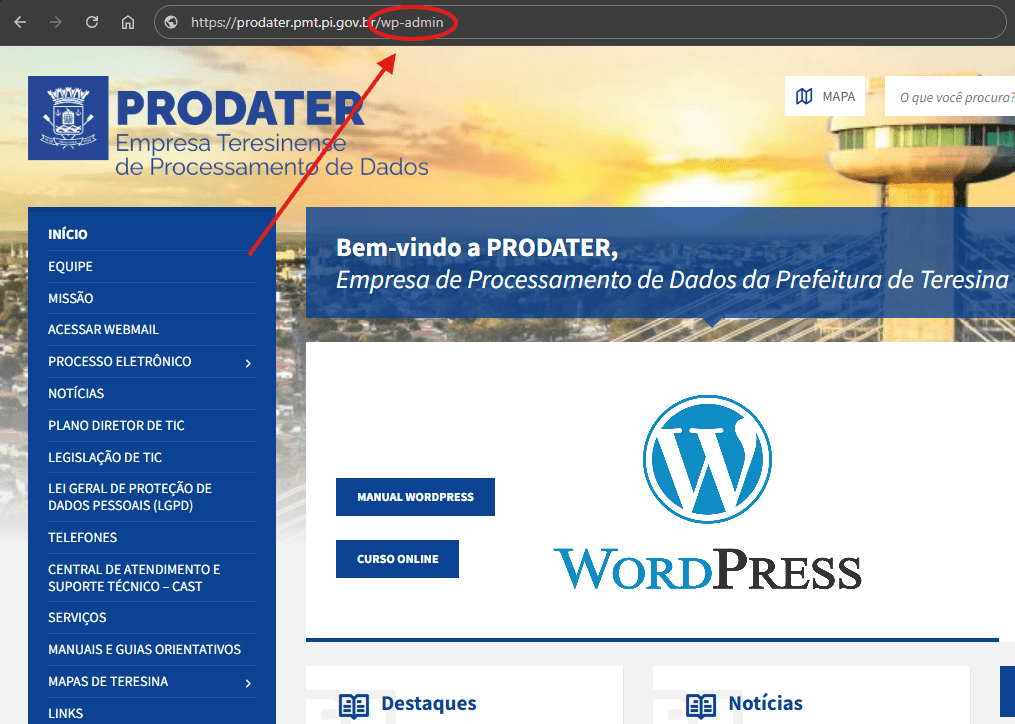Click the CURSO ONLINE button

(x=397, y=559)
